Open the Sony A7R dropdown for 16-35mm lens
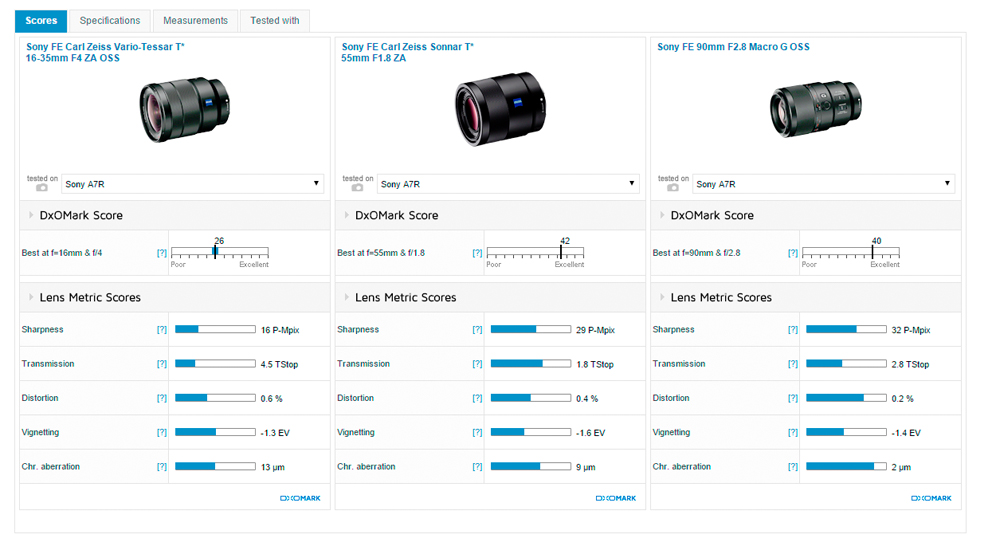 (192, 184)
